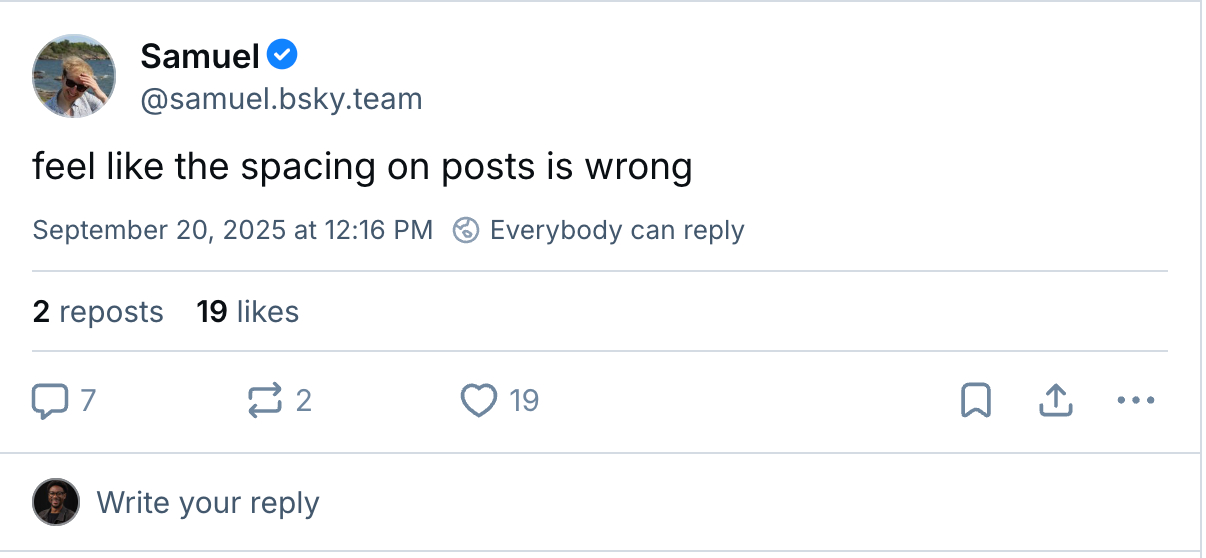
Task: Open the three-dot more options menu
Action: pos(1135,401)
